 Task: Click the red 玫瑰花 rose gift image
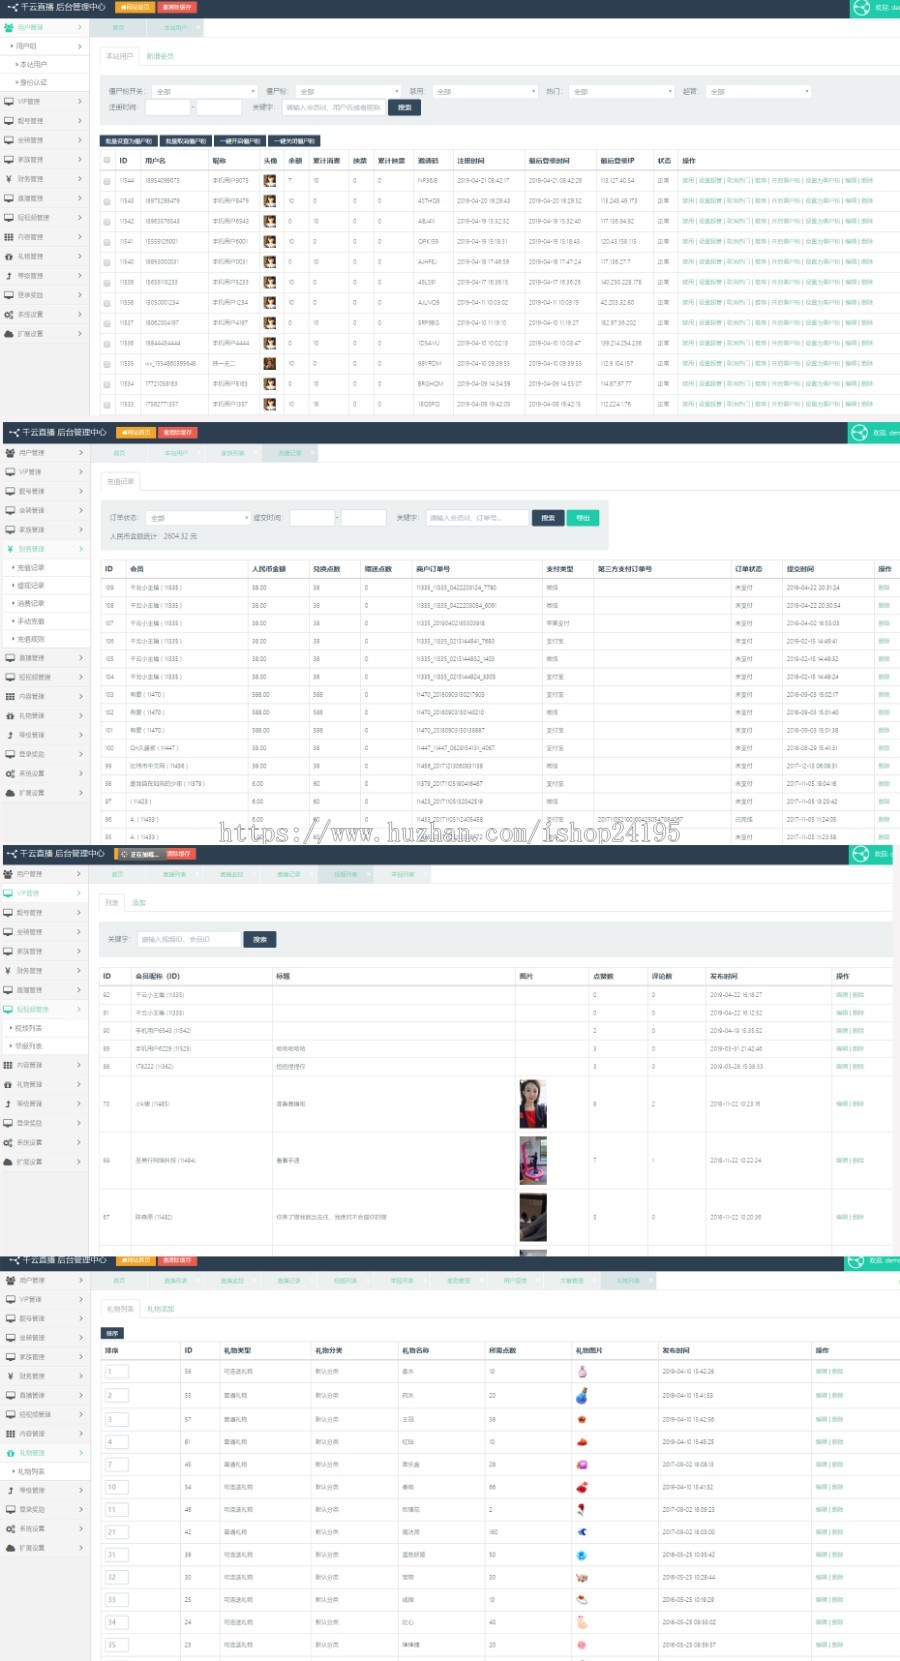point(582,1510)
